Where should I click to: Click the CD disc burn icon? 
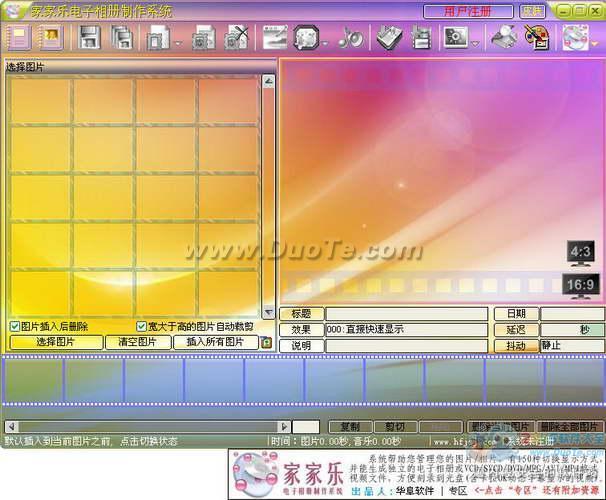(x=575, y=37)
